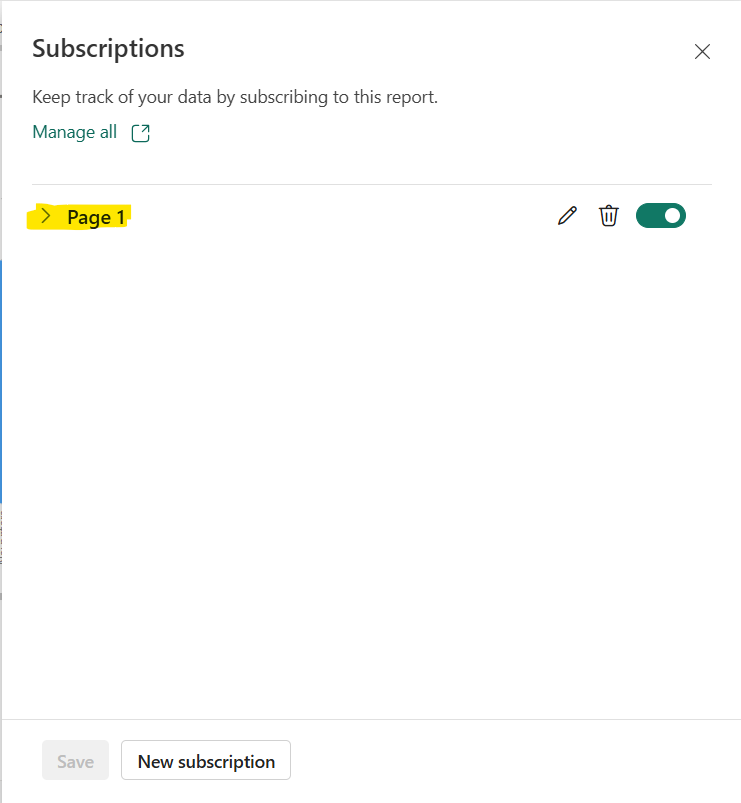The height and width of the screenshot is (803, 741).
Task: Edit the Page 1 subscription using pencil icon
Action: 567,215
